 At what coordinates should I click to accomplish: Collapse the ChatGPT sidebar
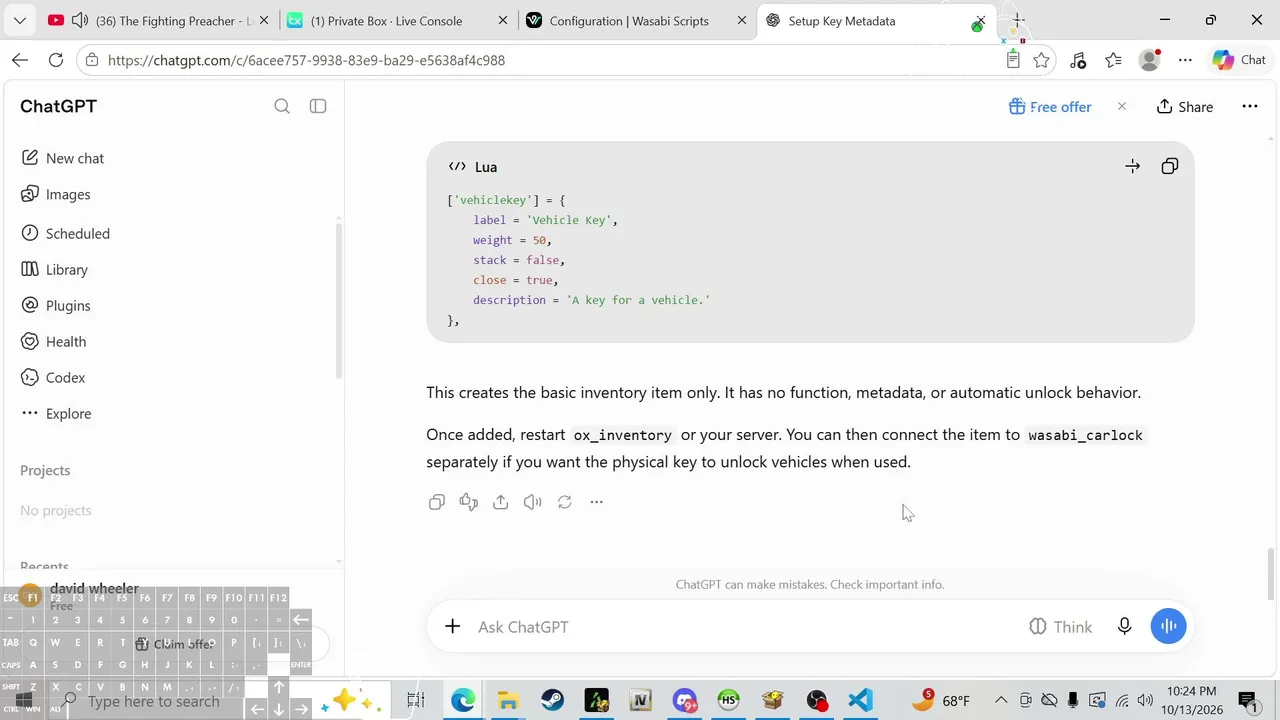(x=318, y=106)
